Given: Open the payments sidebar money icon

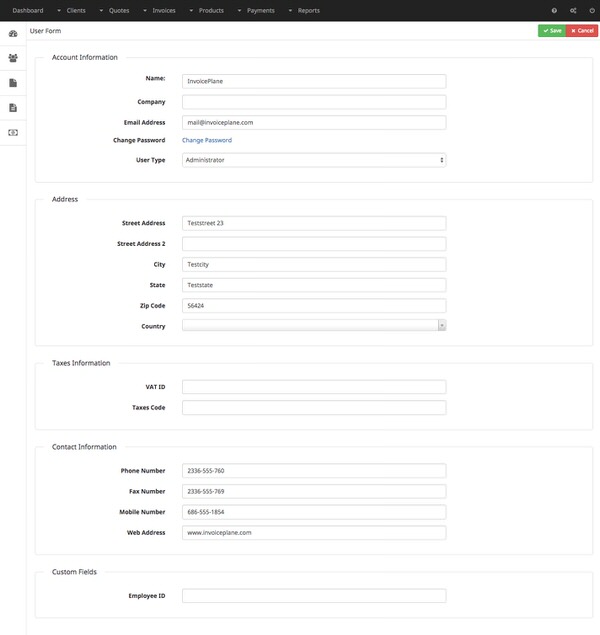Looking at the screenshot, I should (13, 132).
